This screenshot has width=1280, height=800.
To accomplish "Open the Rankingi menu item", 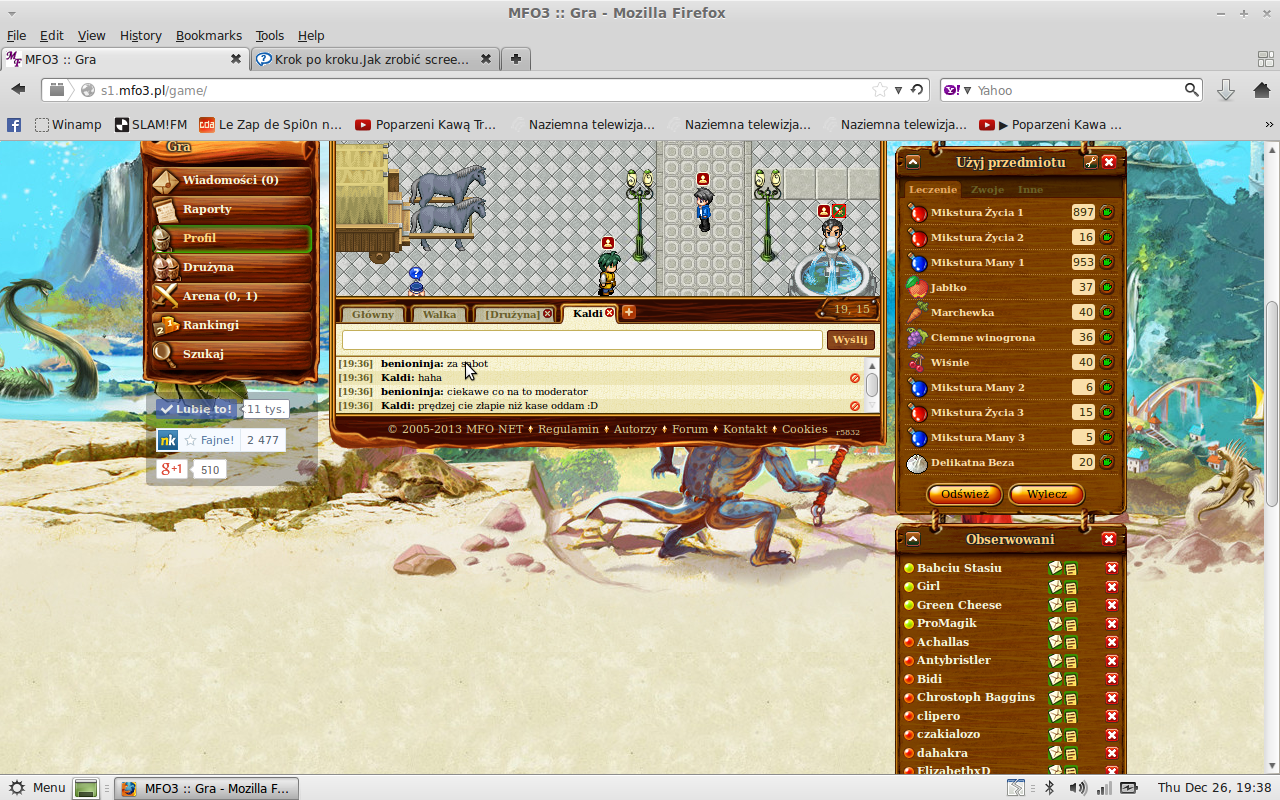I will 211,325.
